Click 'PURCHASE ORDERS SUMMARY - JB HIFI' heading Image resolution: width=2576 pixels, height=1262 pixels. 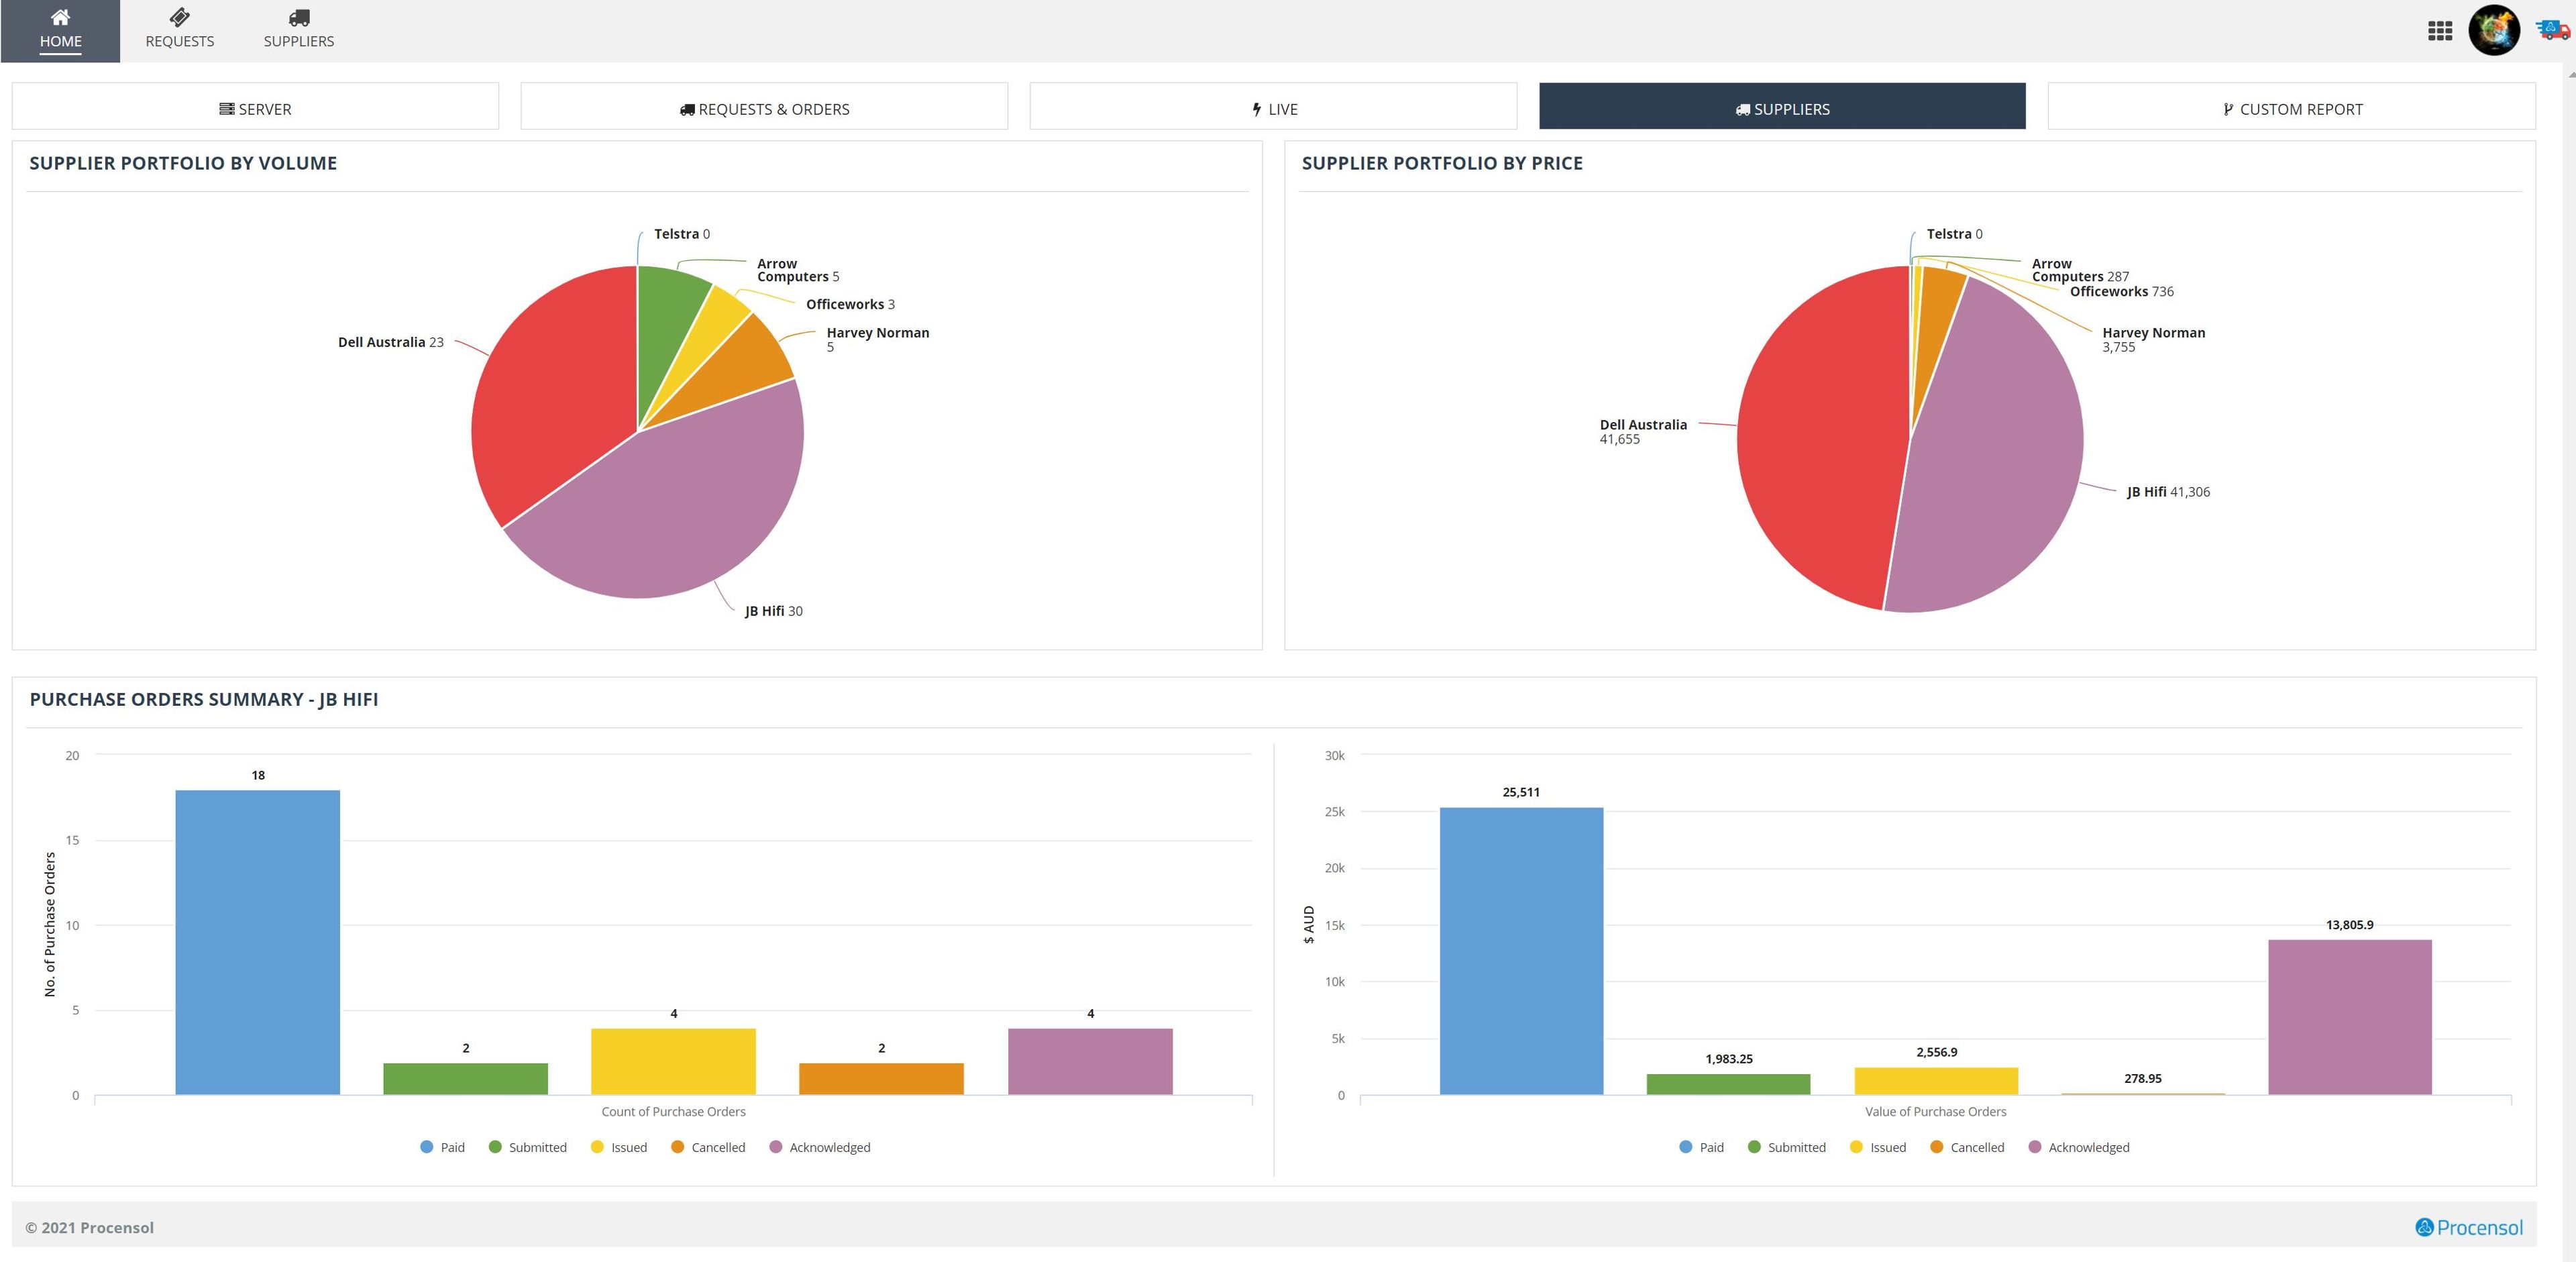[204, 699]
